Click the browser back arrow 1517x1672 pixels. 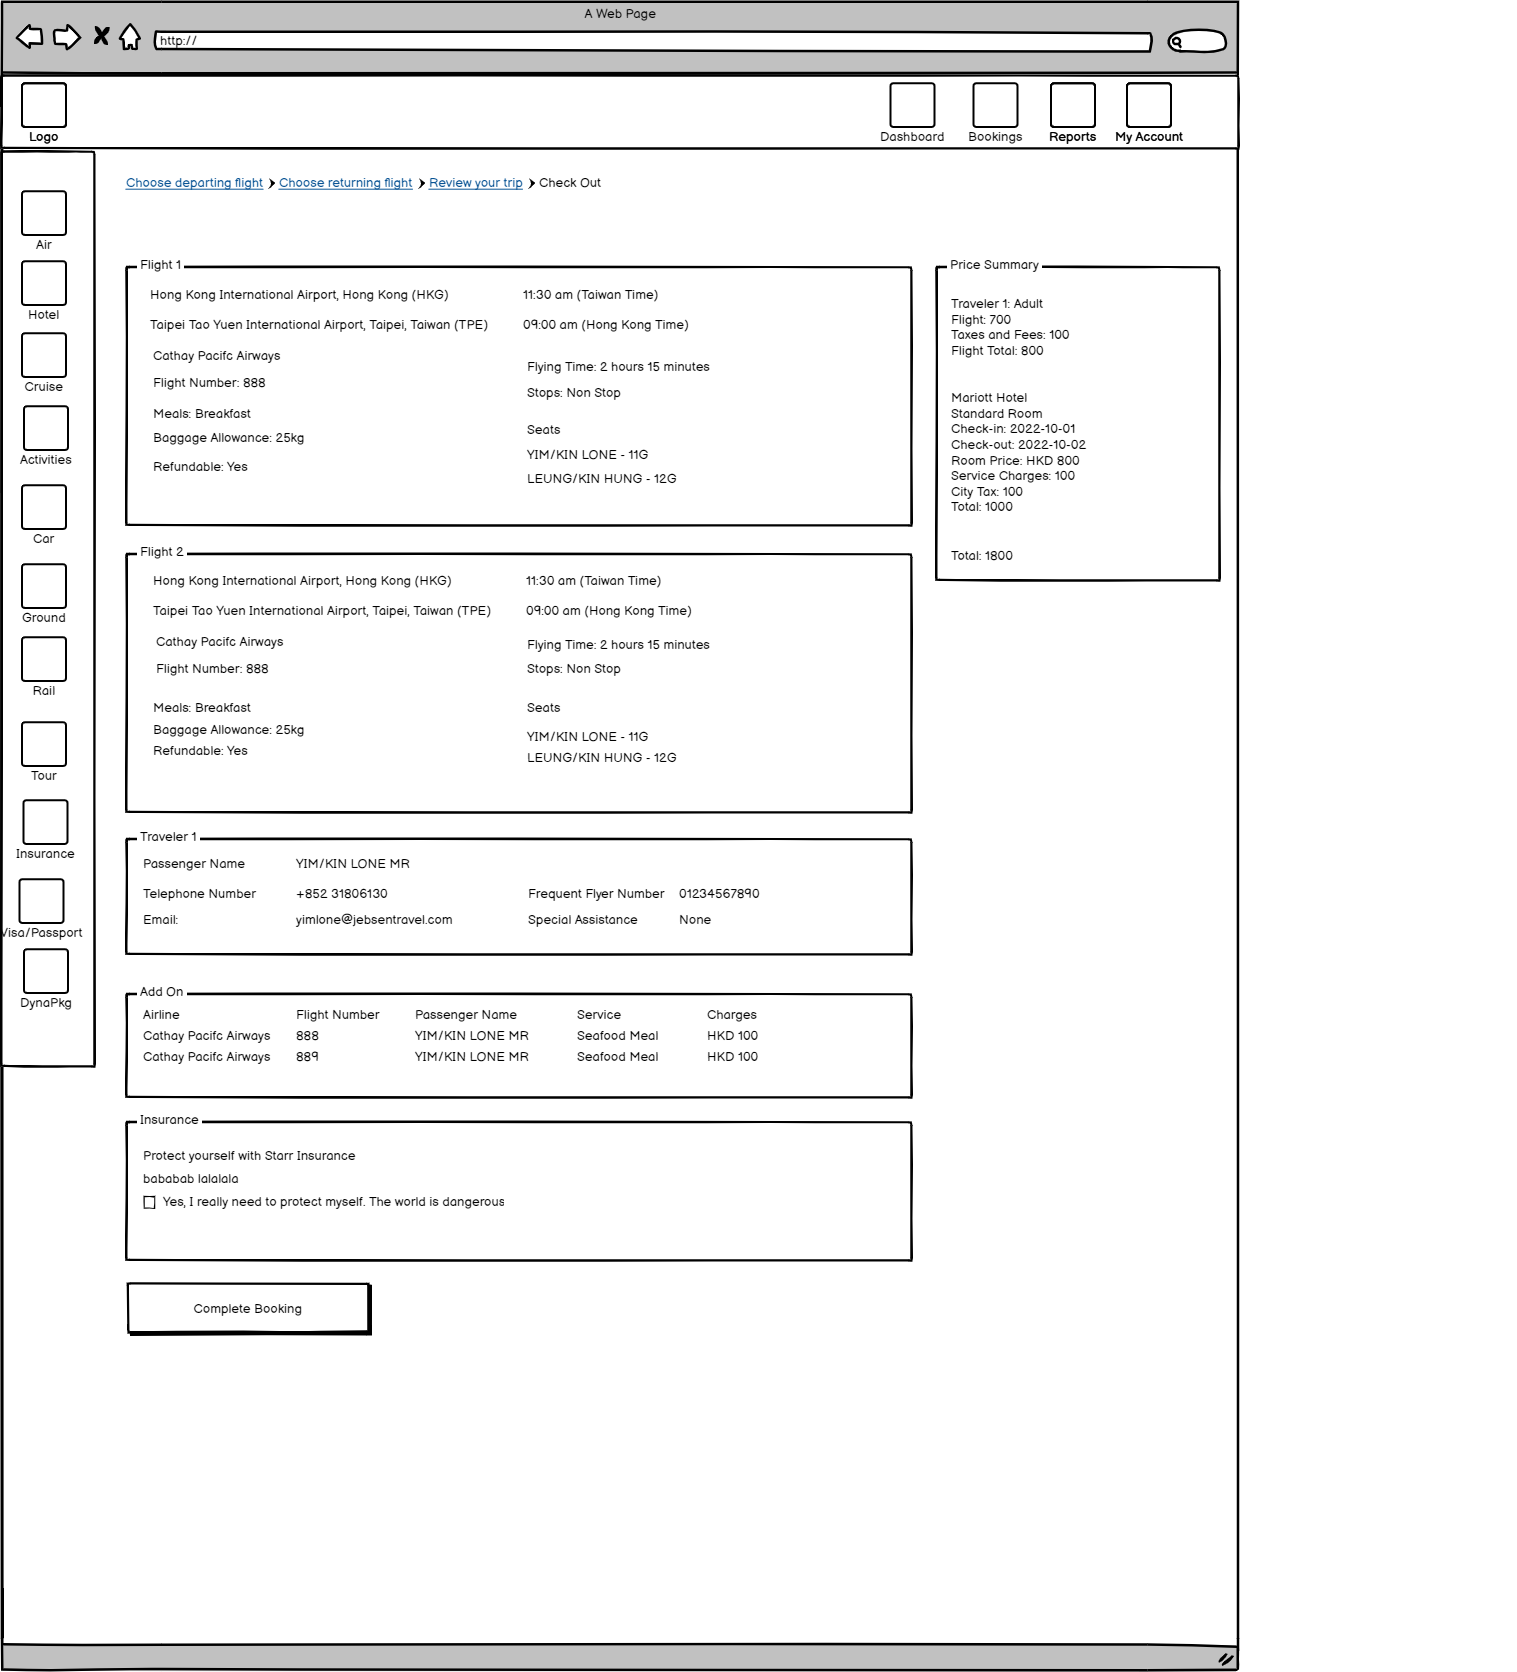(30, 37)
